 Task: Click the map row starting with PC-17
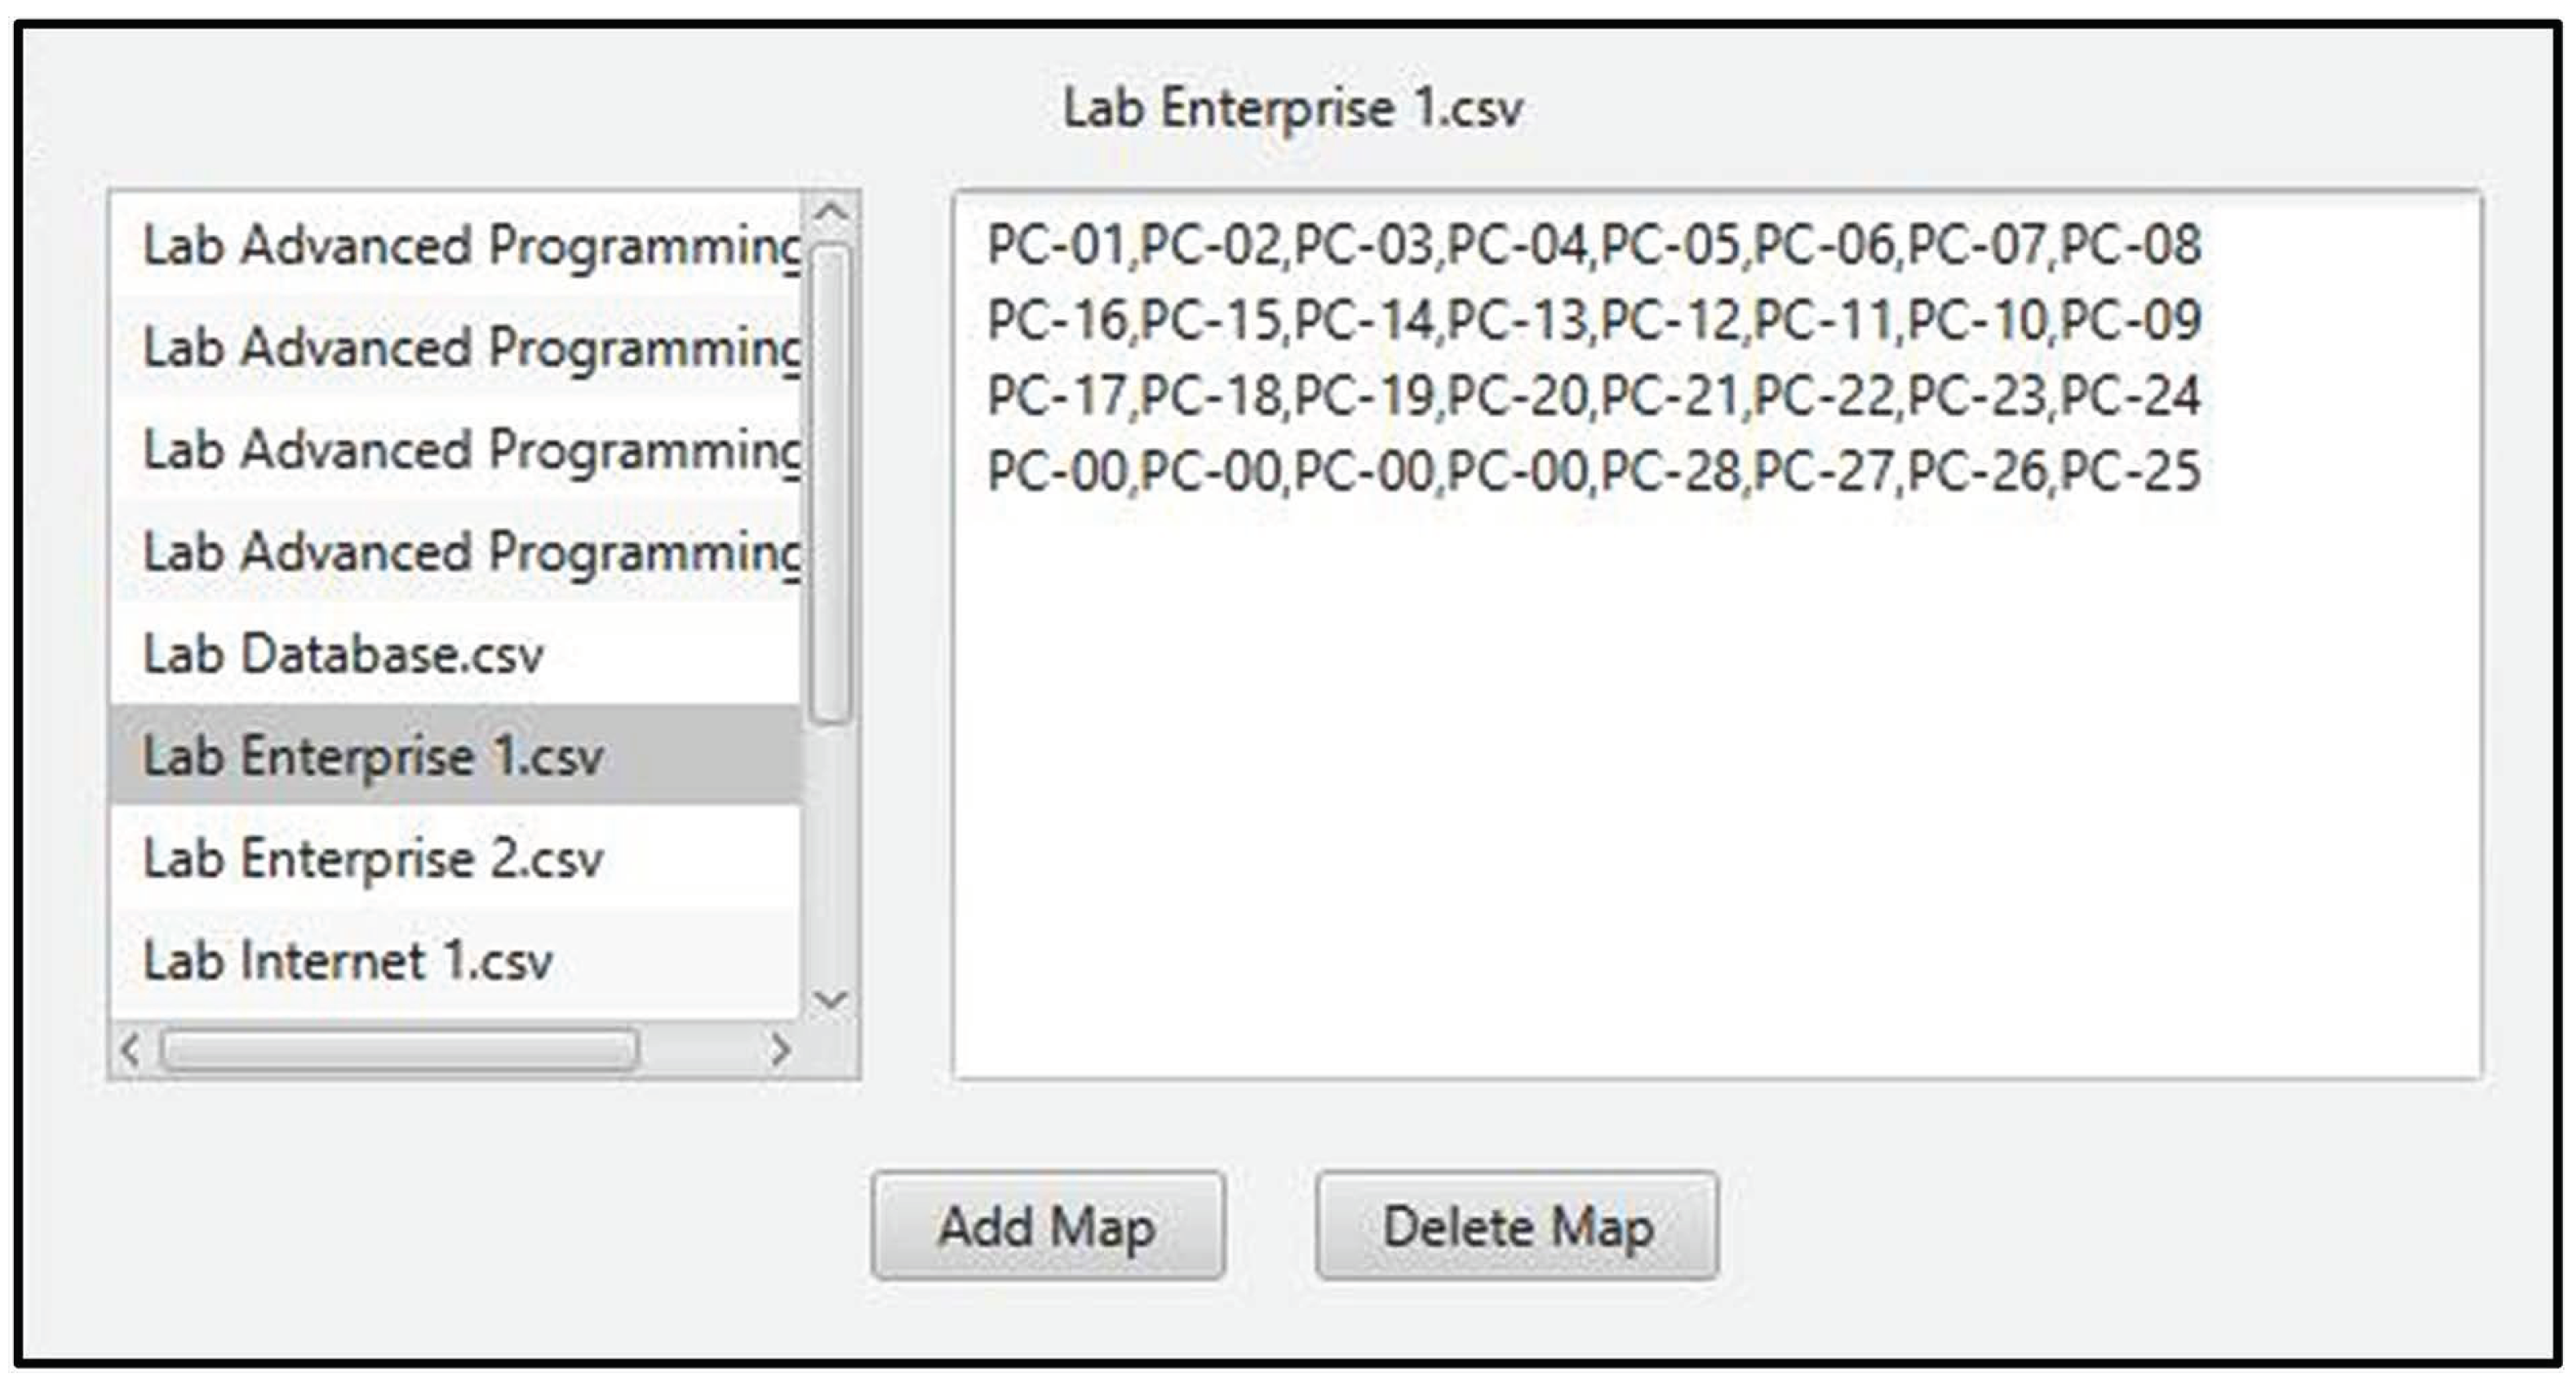click(x=1593, y=396)
